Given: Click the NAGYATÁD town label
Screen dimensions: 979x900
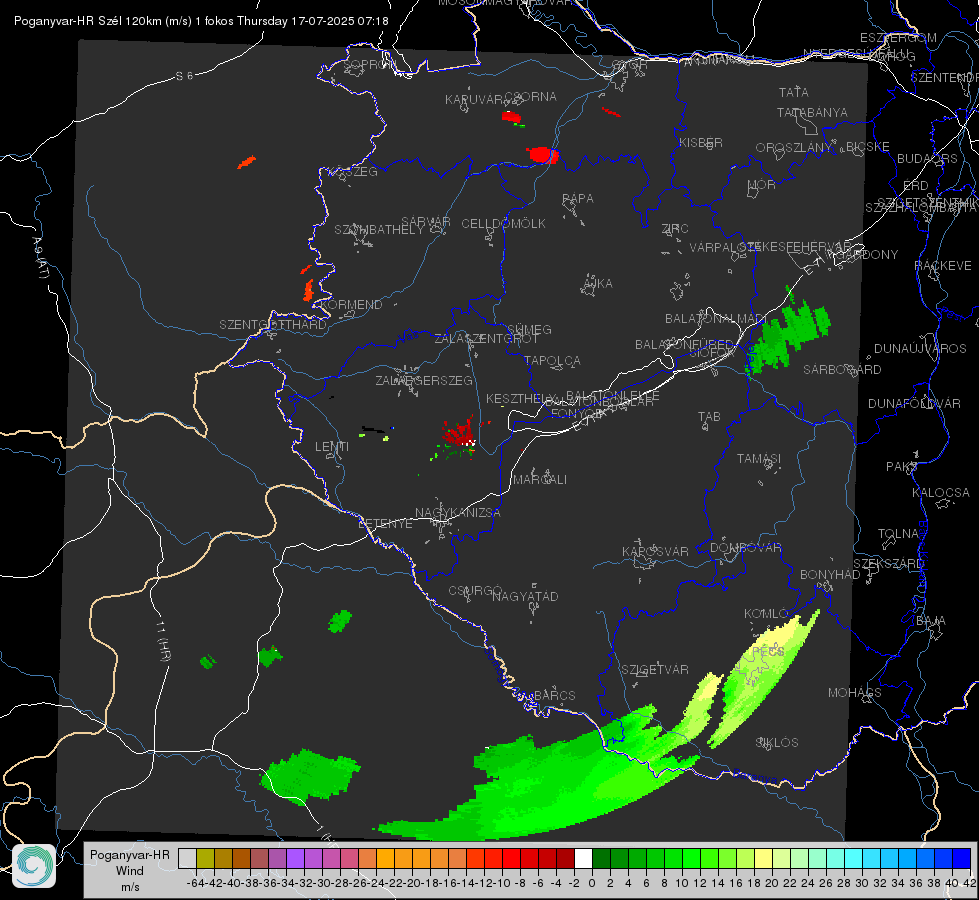Looking at the screenshot, I should [x=525, y=596].
